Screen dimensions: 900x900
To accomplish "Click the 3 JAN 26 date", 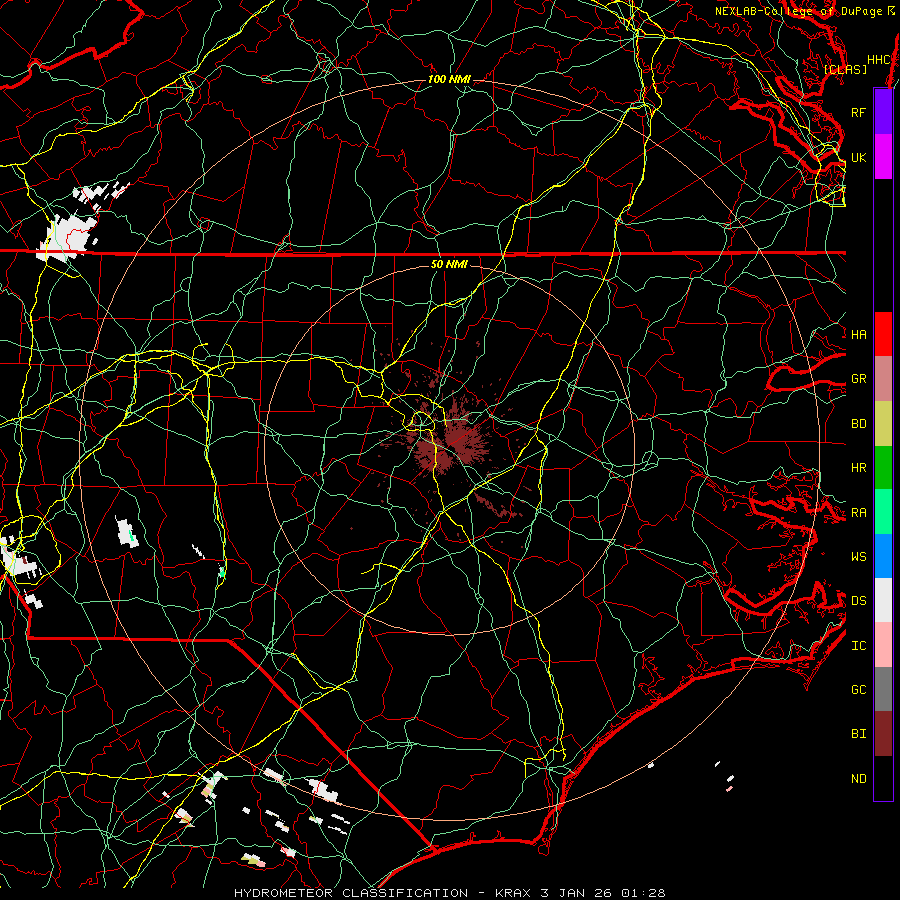I will coord(576,893).
